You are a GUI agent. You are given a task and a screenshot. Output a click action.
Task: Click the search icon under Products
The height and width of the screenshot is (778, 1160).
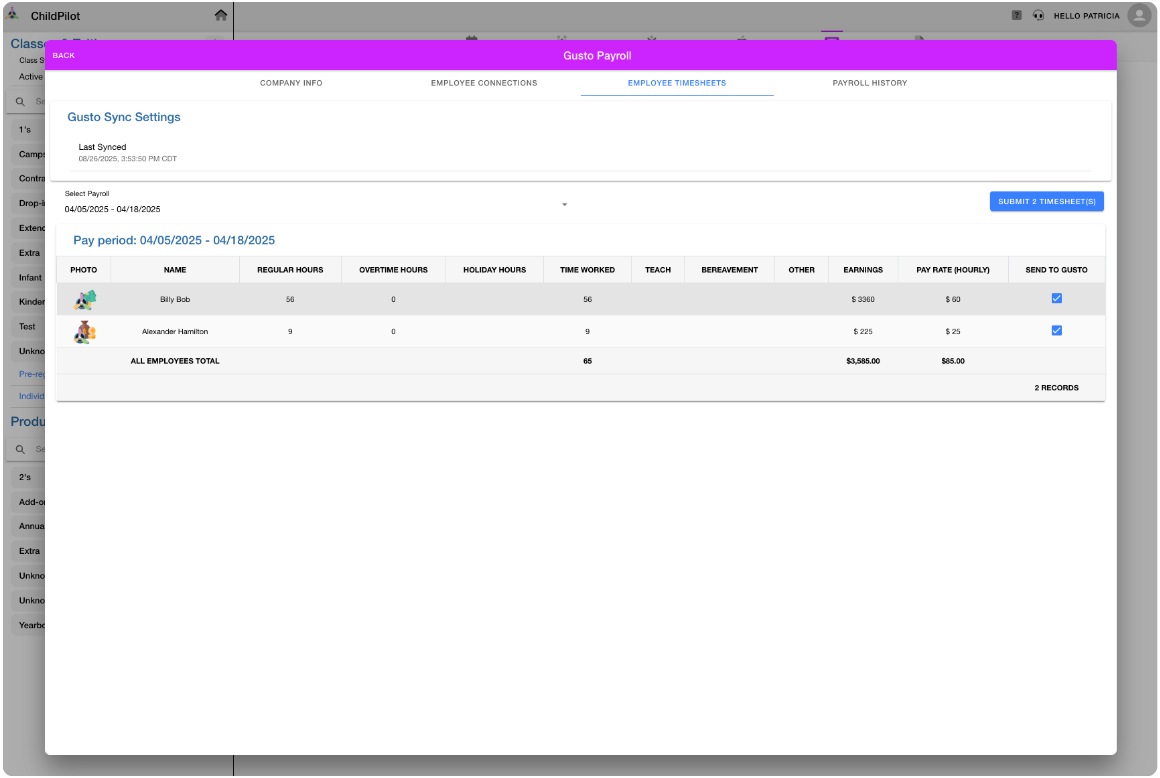tap(21, 449)
